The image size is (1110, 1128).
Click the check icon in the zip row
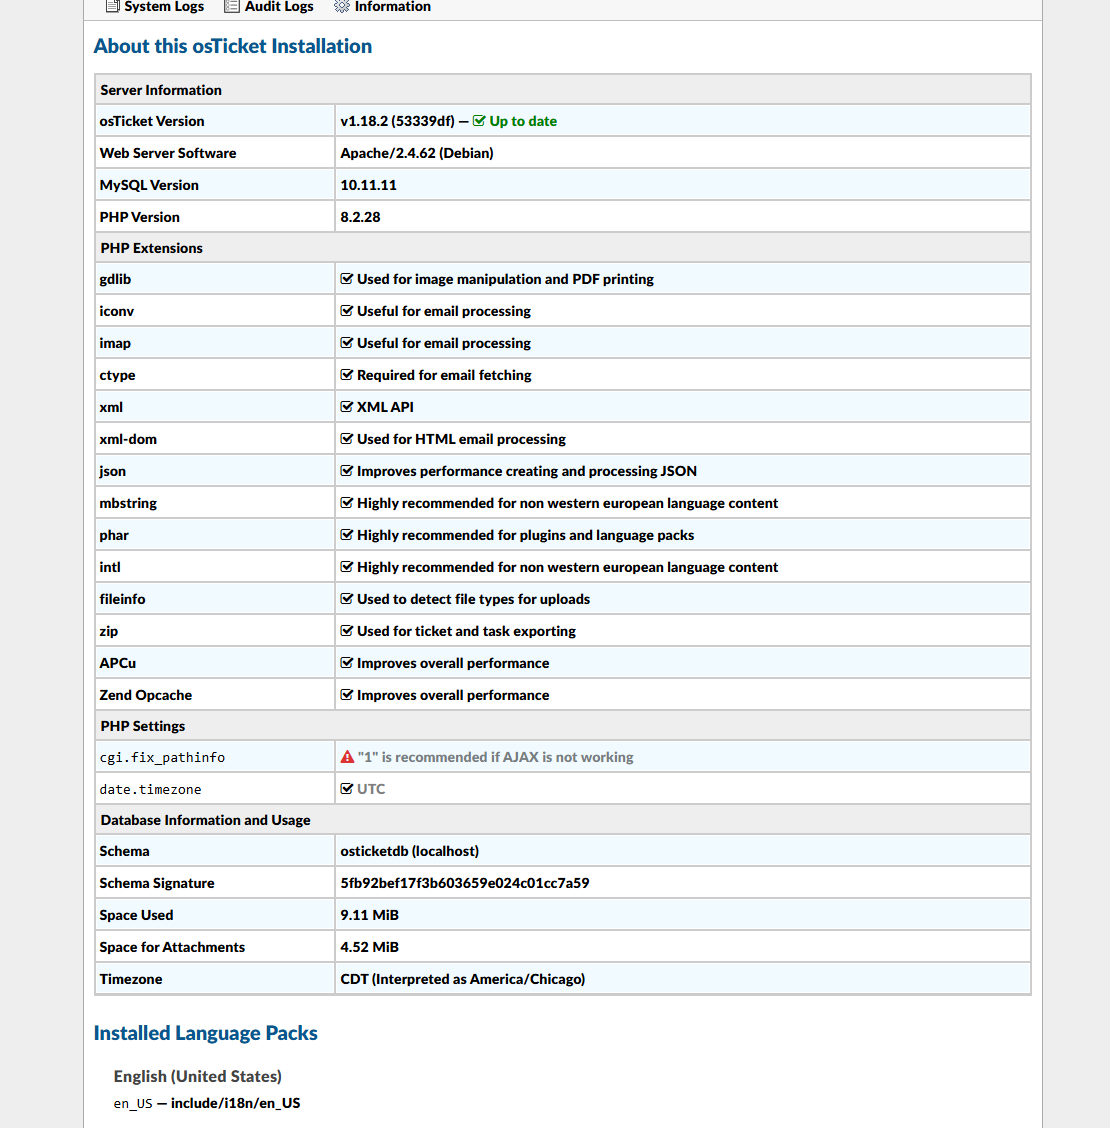(347, 631)
